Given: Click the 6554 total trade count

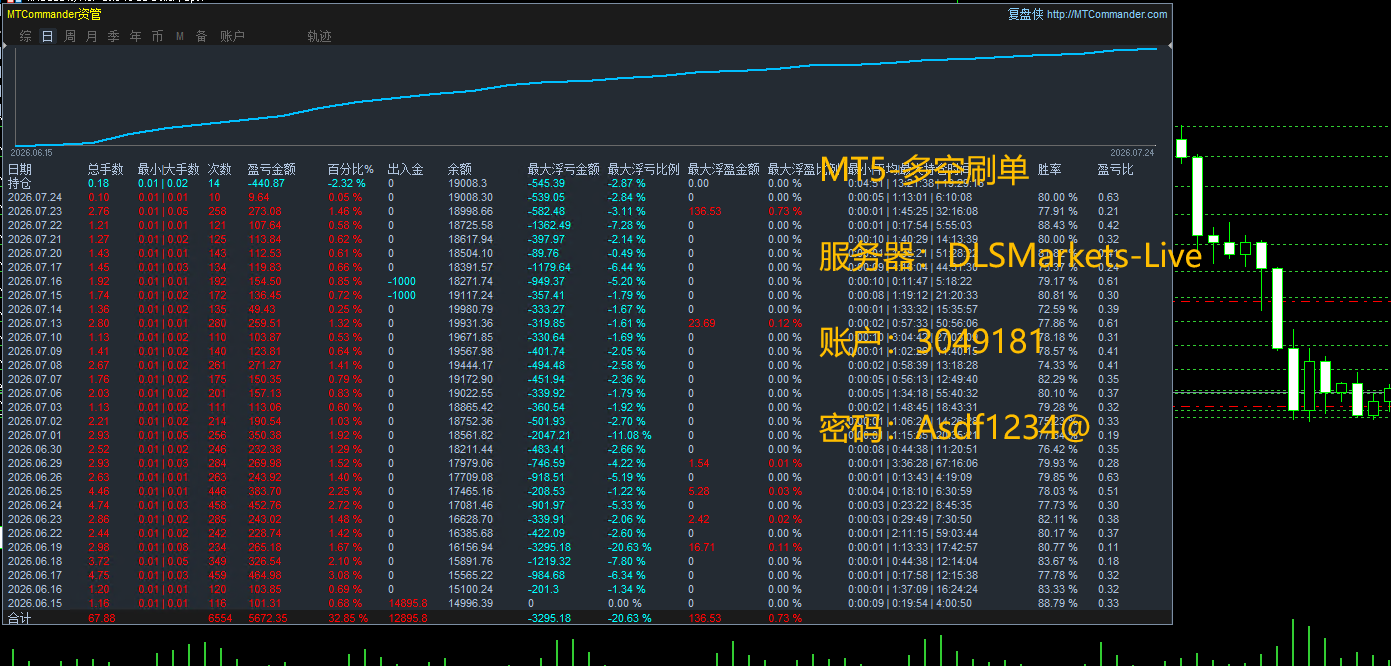Looking at the screenshot, I should [x=220, y=618].
